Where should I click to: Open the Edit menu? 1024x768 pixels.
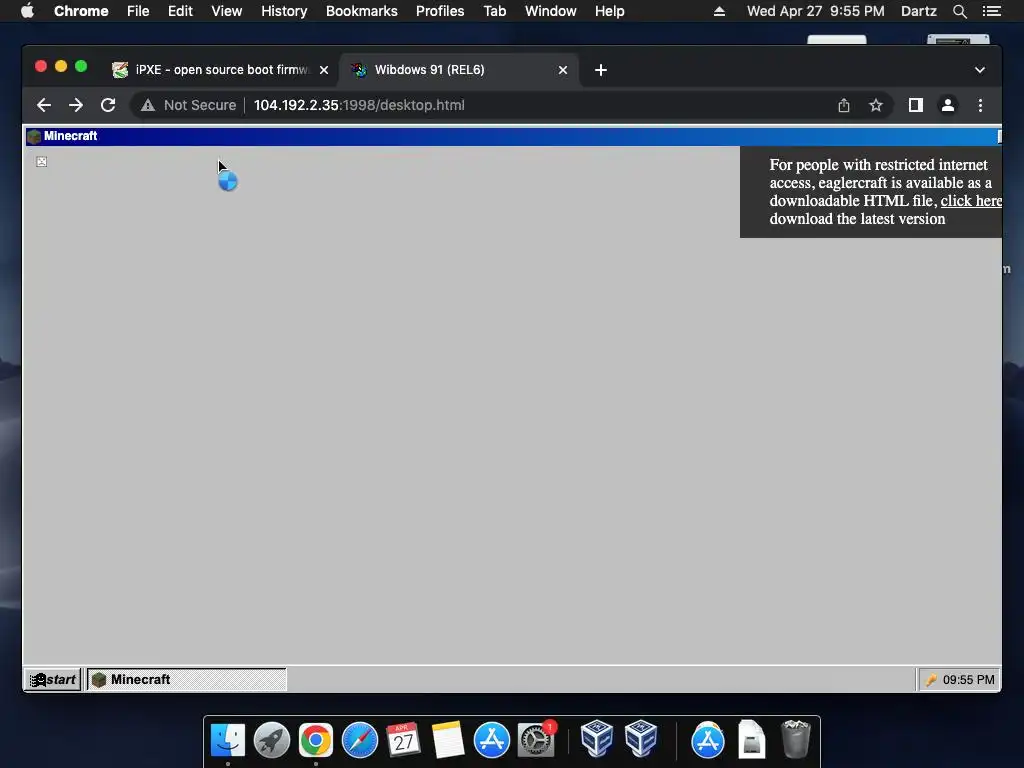[x=180, y=11]
